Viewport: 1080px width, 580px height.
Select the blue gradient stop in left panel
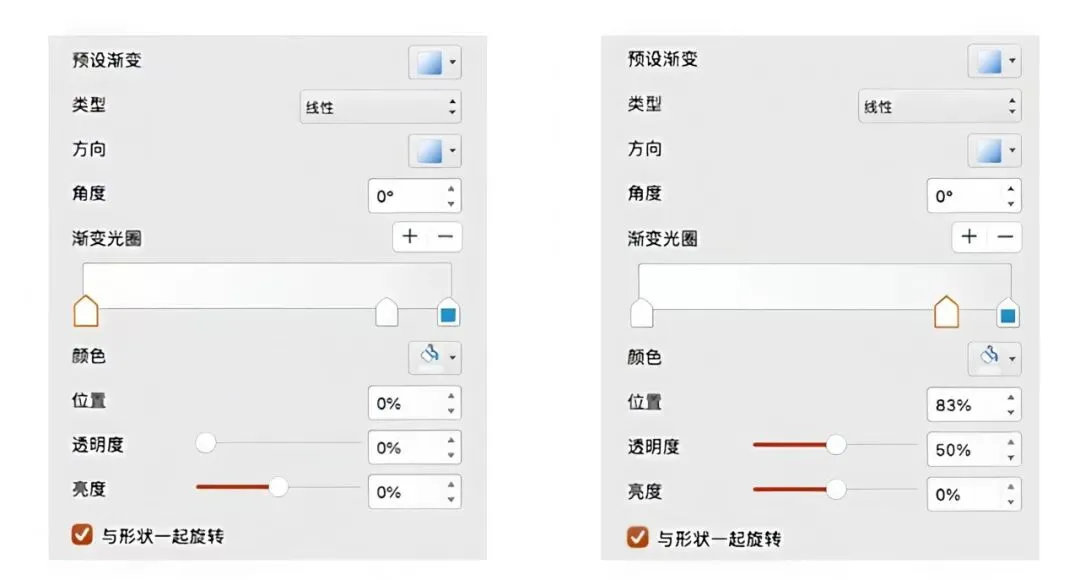pos(448,313)
